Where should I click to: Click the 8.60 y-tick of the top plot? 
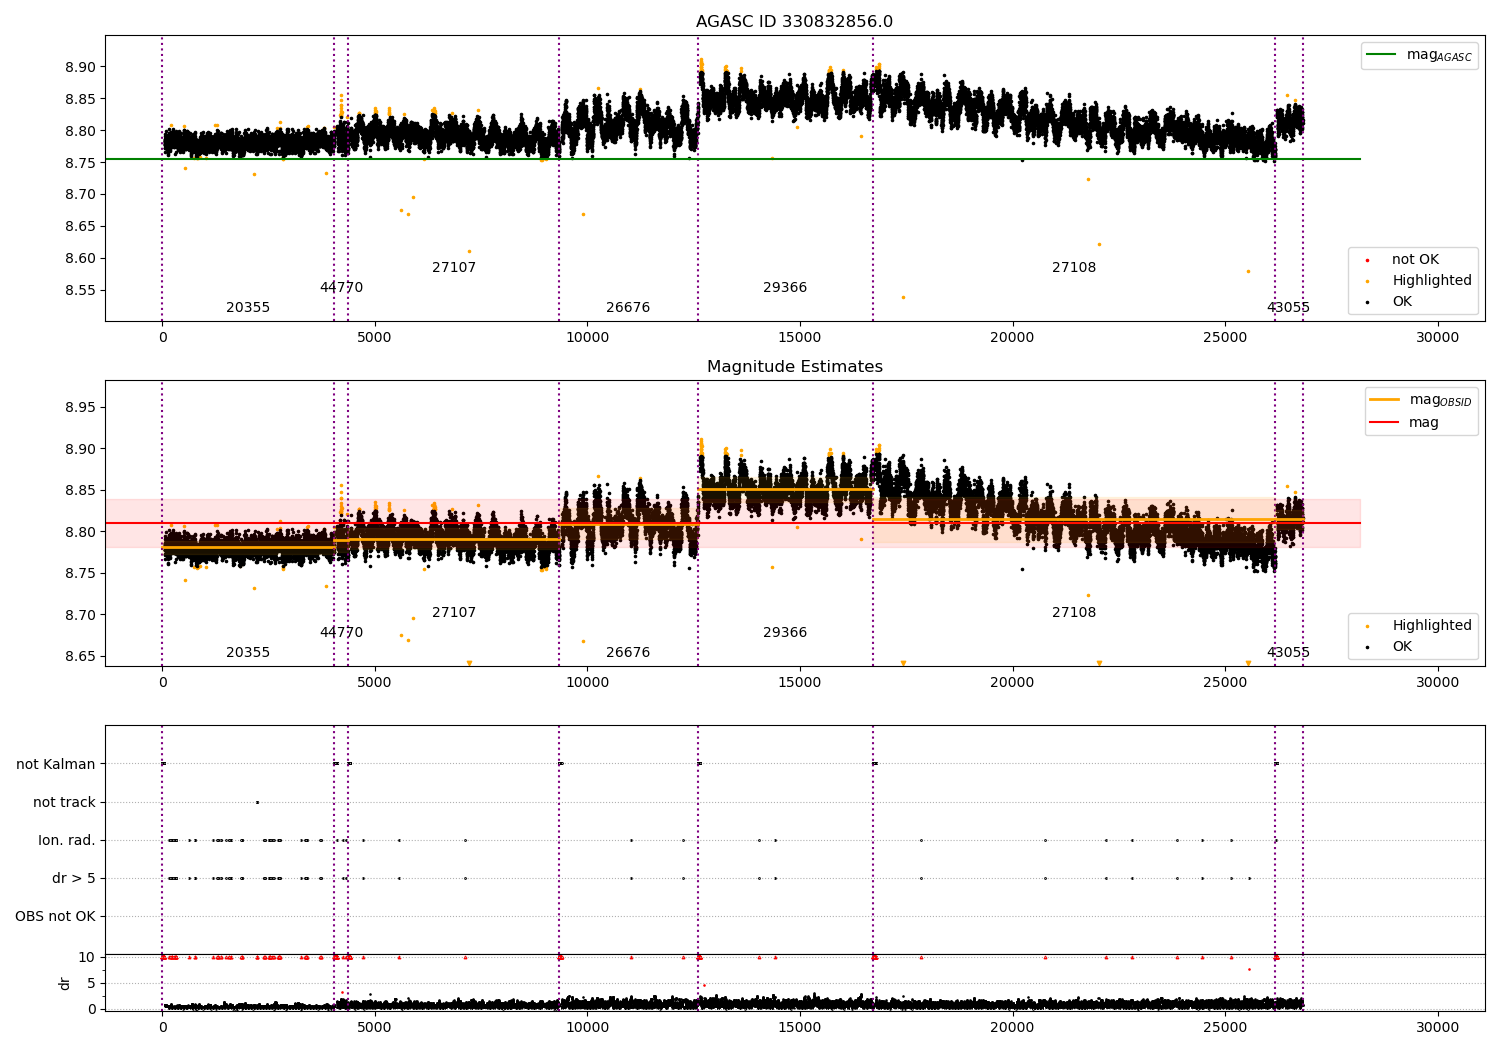tap(80, 259)
